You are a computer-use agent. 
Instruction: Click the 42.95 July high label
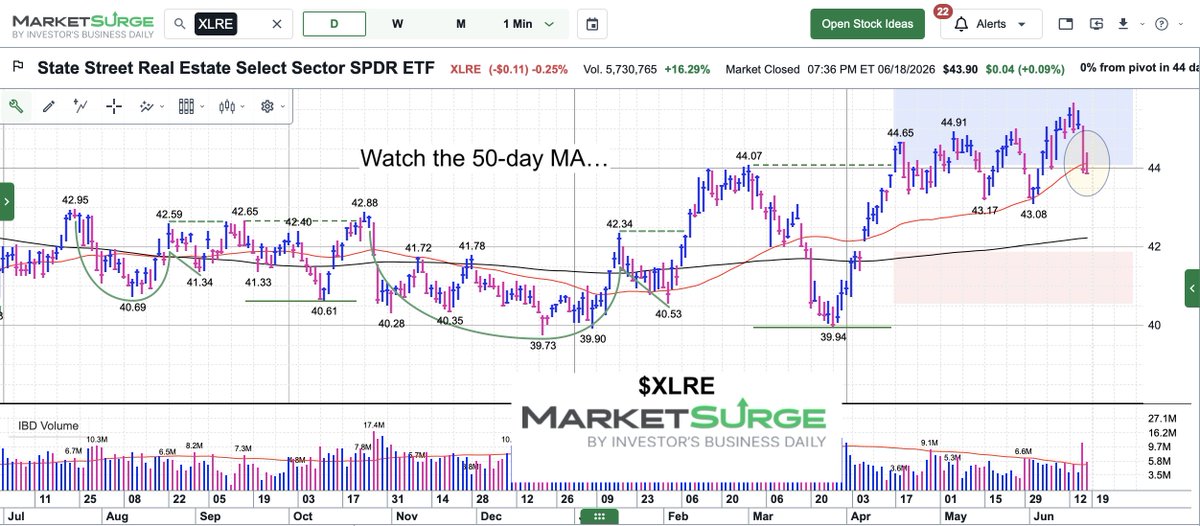76,200
